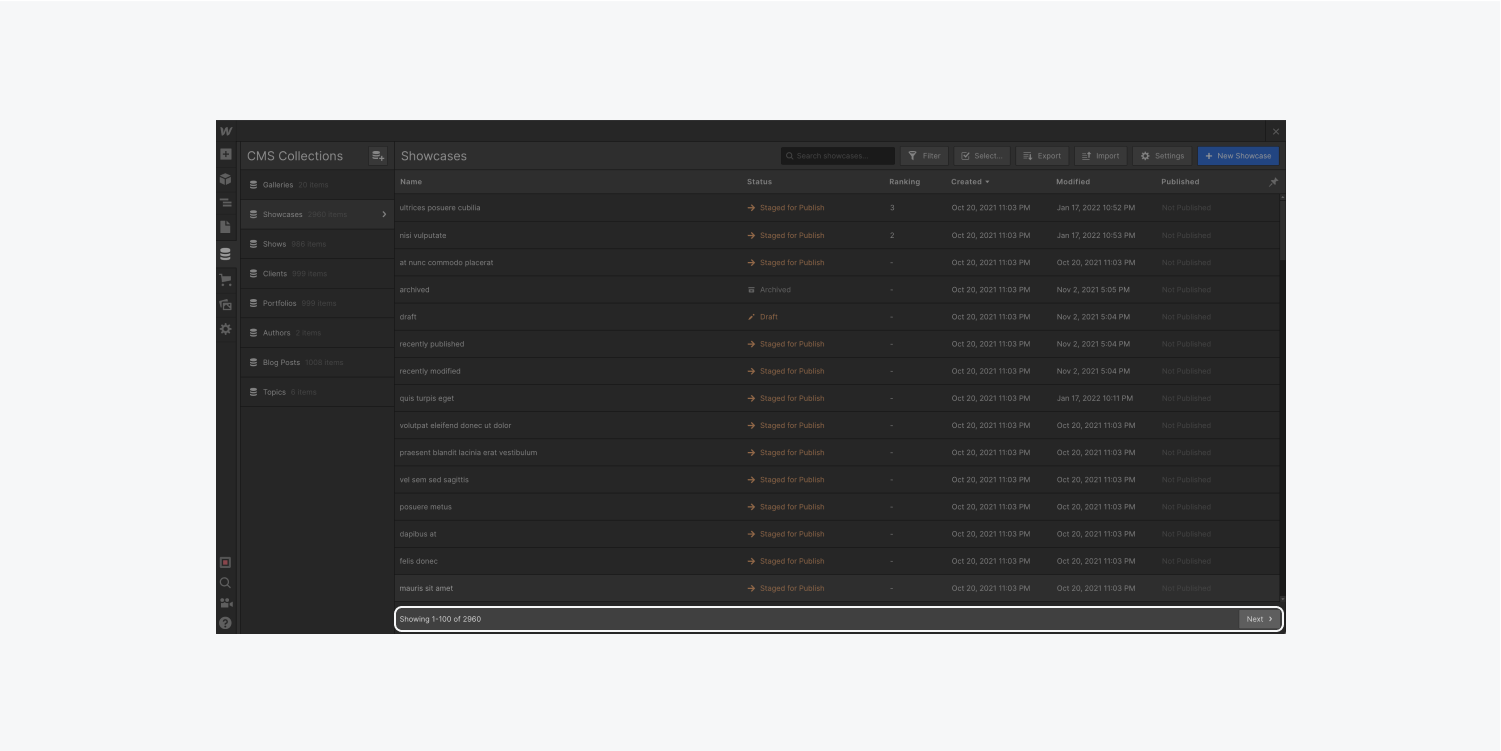Open item 'recently modified'

pos(837,371)
